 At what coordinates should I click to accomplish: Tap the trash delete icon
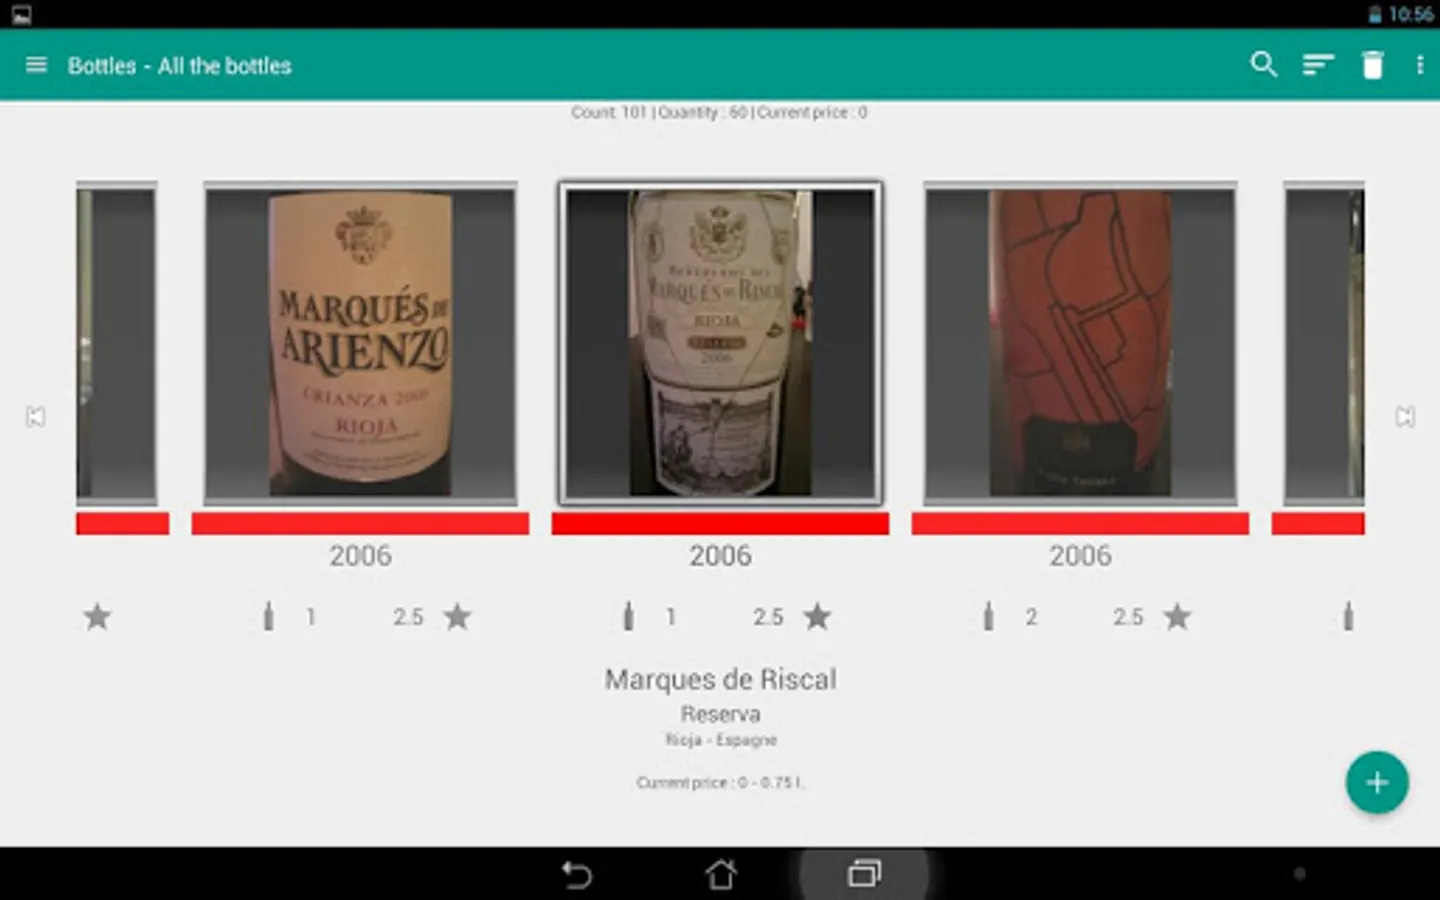tap(1373, 65)
